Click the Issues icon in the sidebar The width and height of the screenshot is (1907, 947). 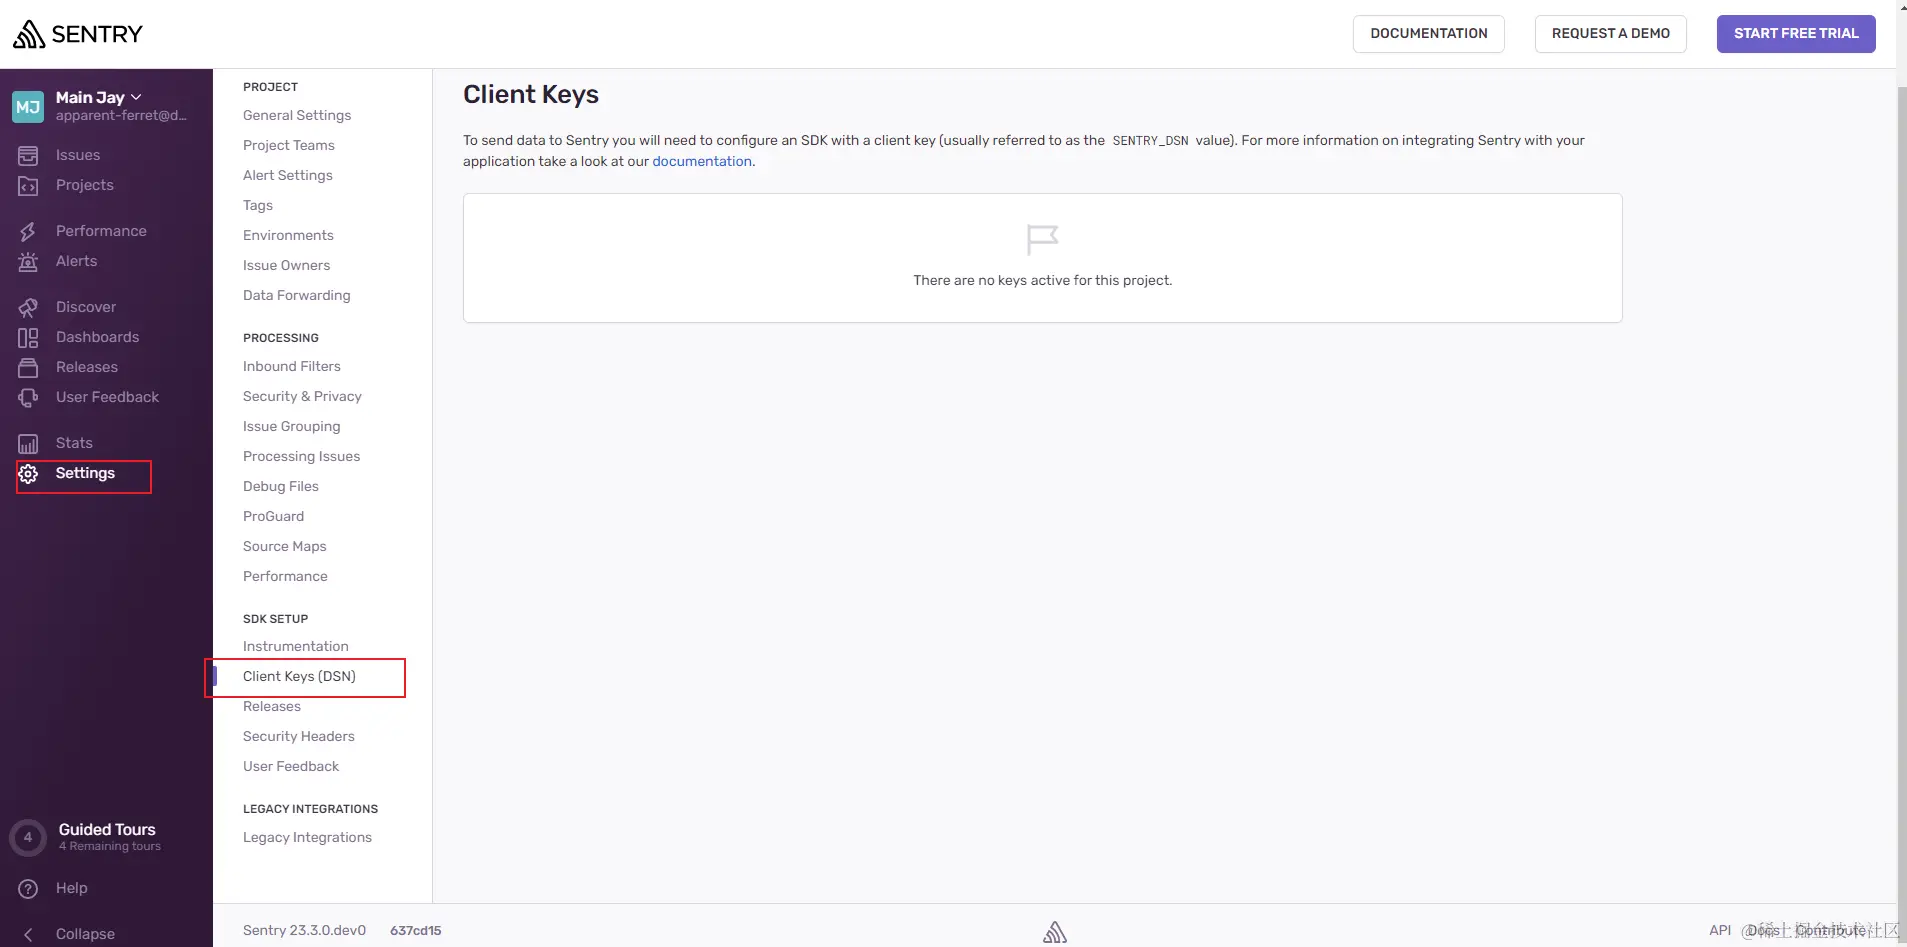pyautogui.click(x=28, y=155)
